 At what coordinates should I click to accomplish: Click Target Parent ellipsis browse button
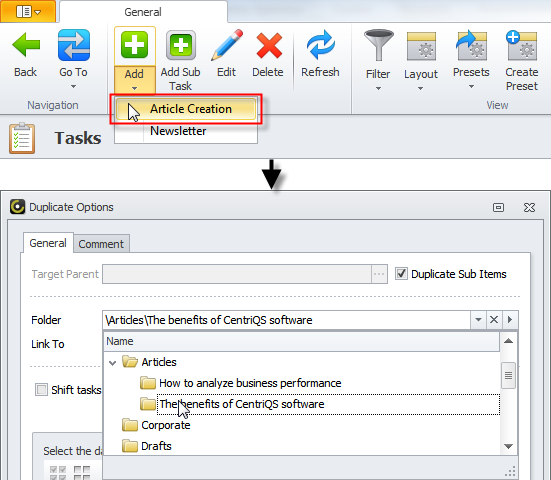tap(379, 274)
